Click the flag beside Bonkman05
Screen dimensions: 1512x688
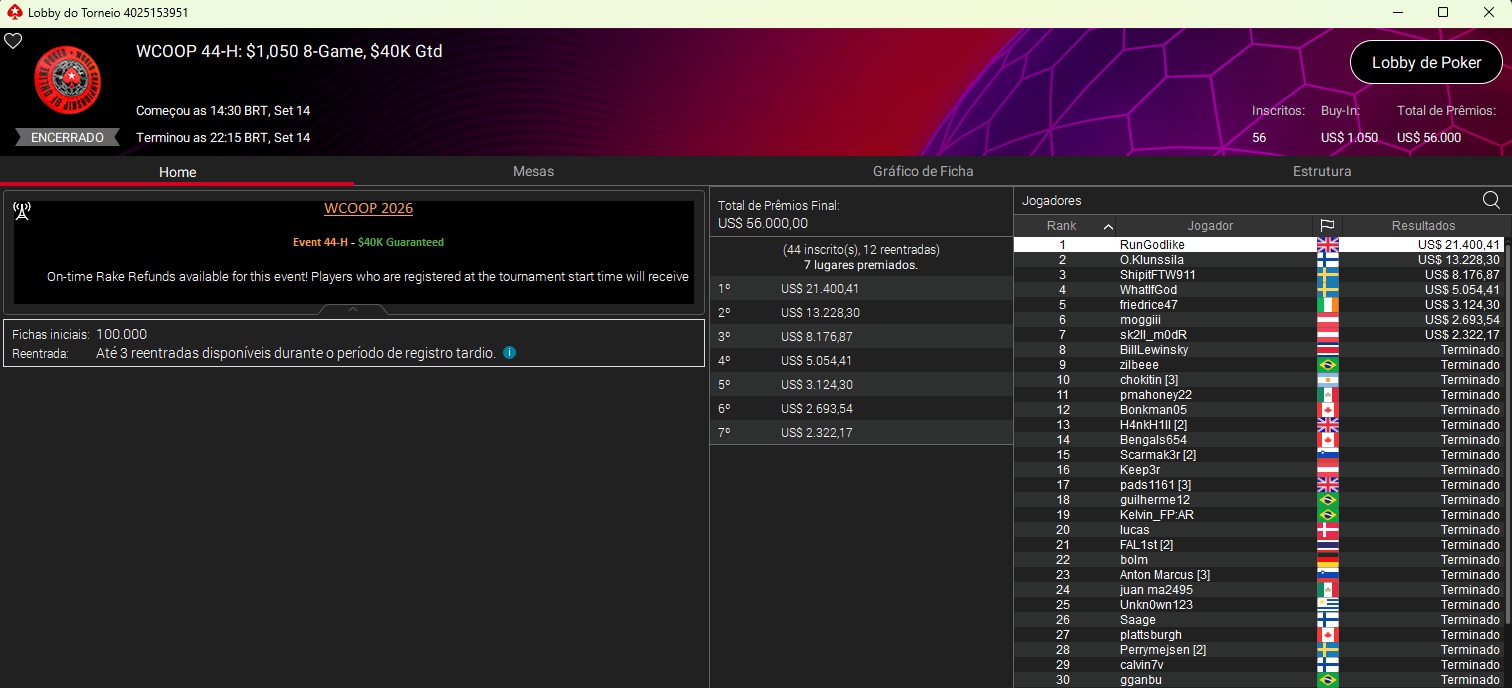click(x=1327, y=410)
